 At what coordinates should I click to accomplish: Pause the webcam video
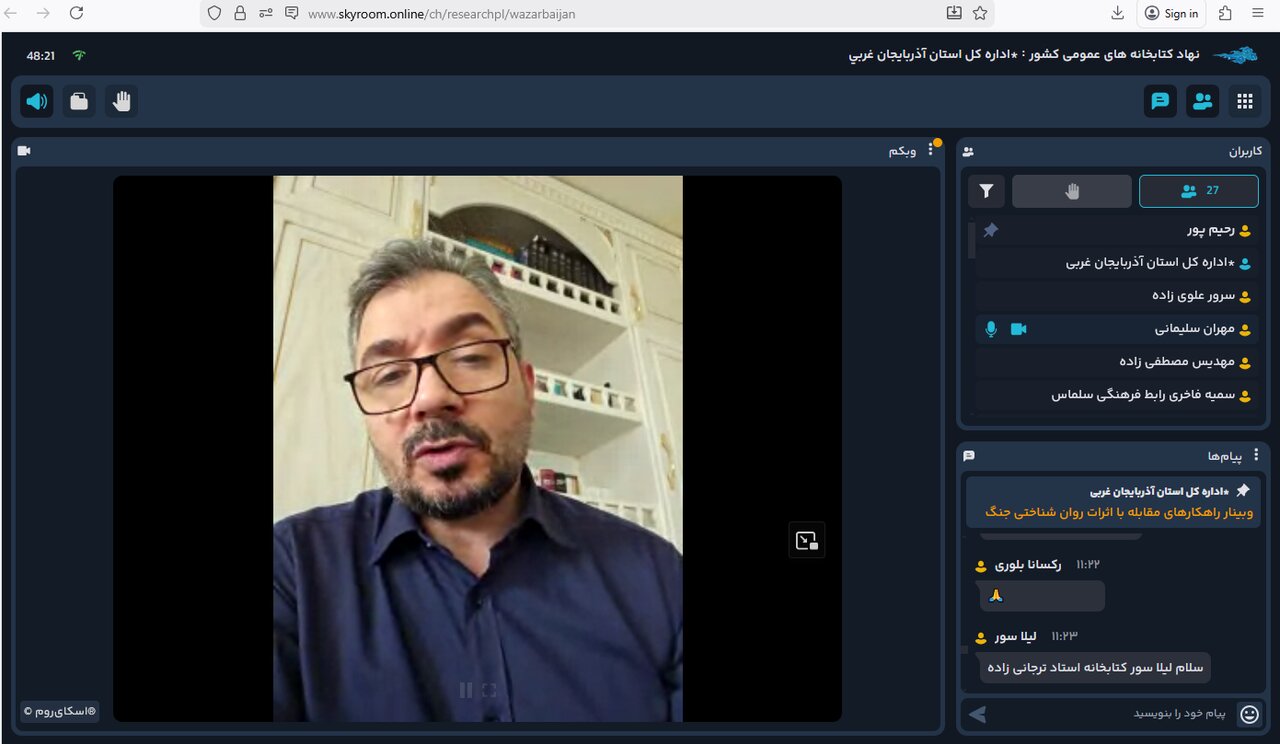tap(466, 690)
